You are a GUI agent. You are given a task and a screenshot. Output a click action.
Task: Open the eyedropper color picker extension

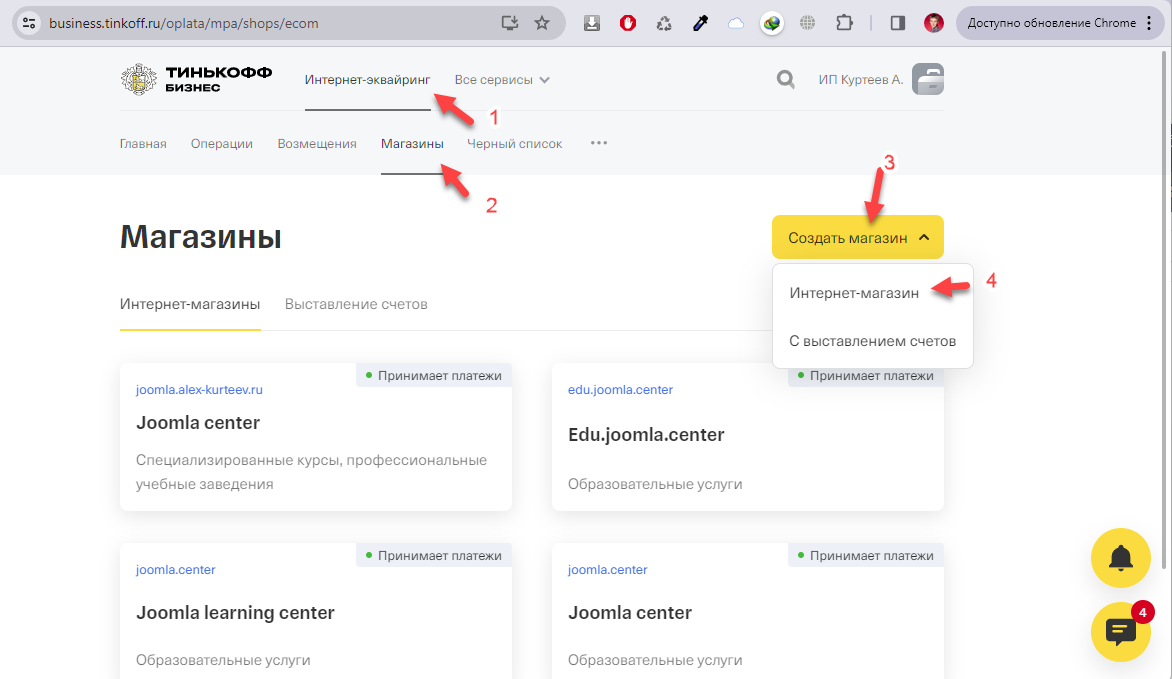(x=700, y=23)
